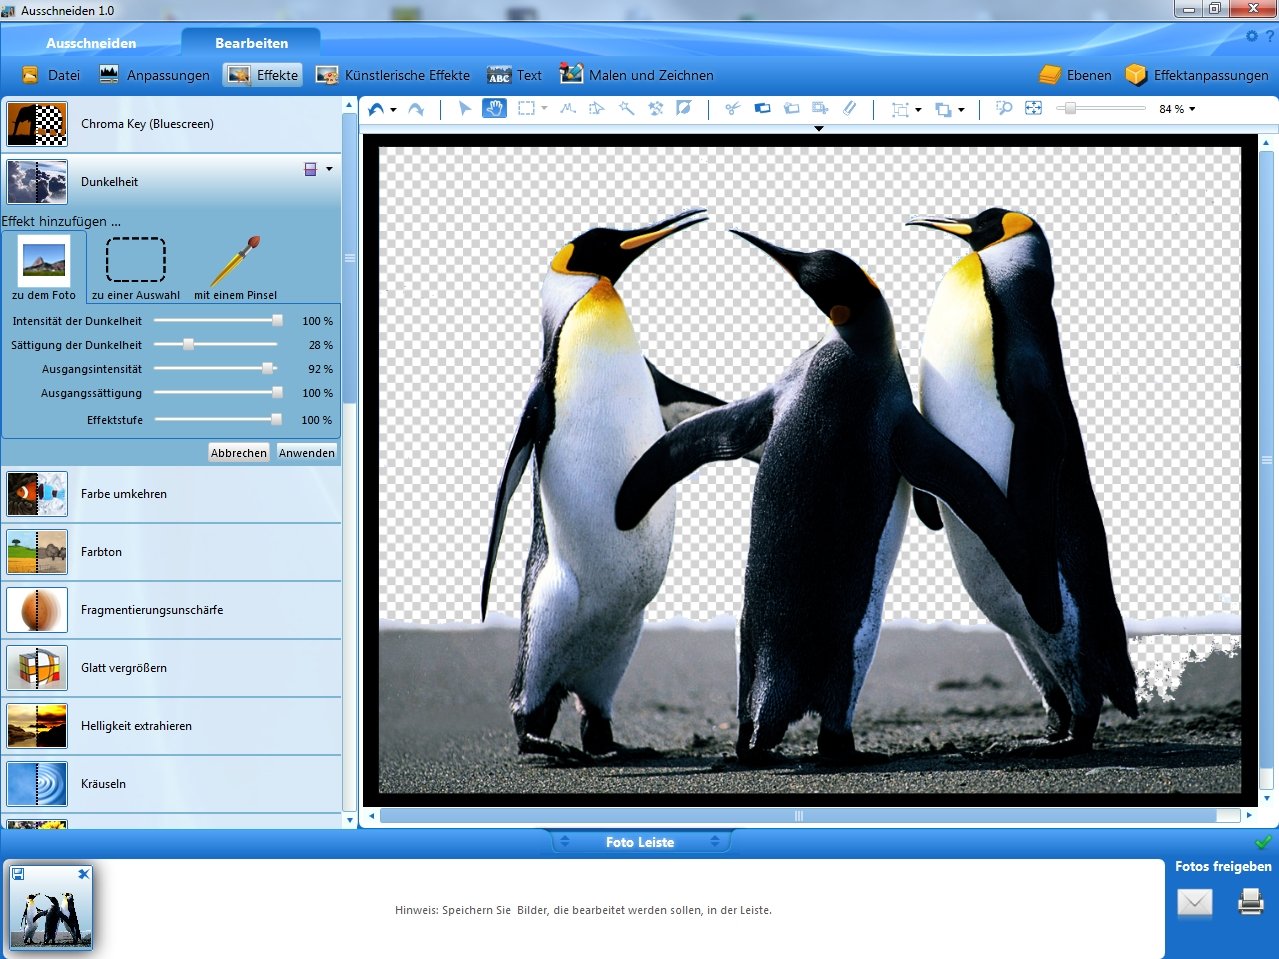This screenshot has width=1279, height=959.
Task: Open Effektanpassungen panel
Action: pyautogui.click(x=1197, y=75)
